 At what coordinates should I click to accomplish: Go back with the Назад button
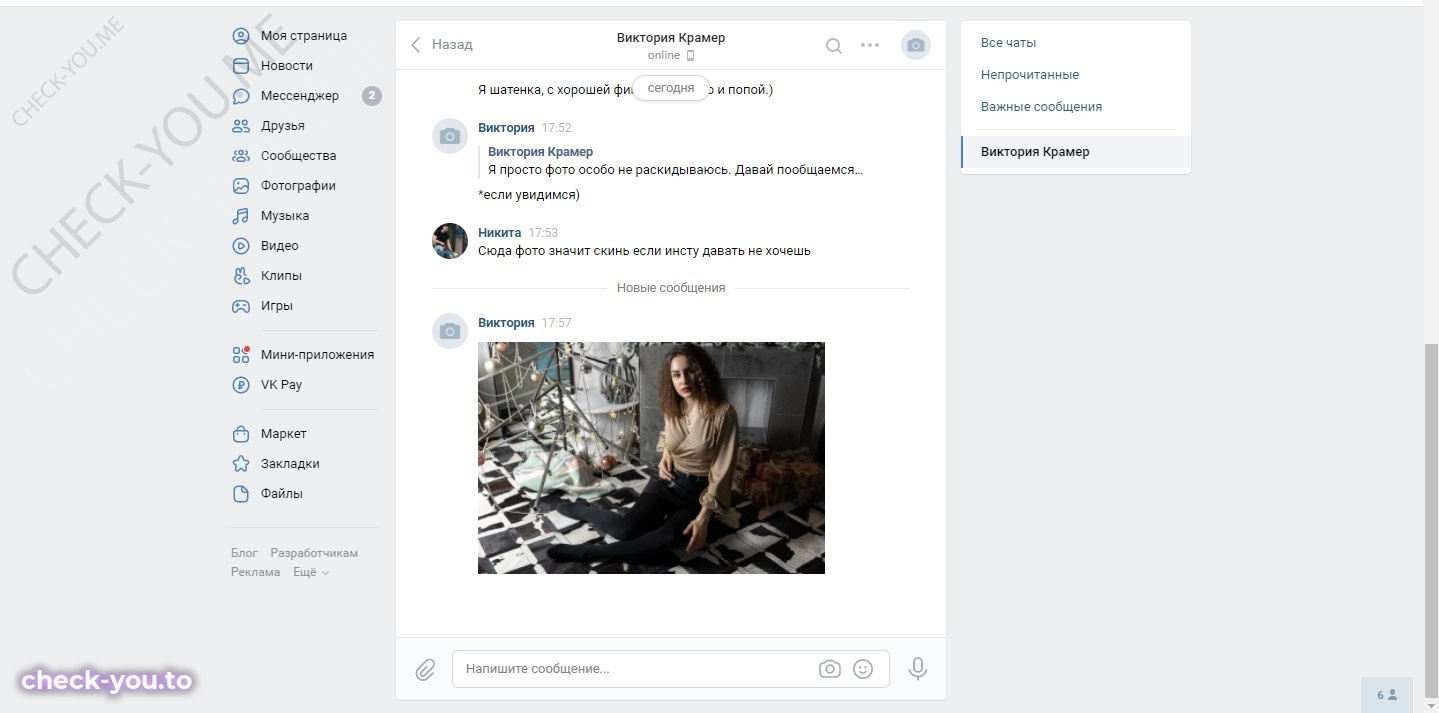point(441,45)
